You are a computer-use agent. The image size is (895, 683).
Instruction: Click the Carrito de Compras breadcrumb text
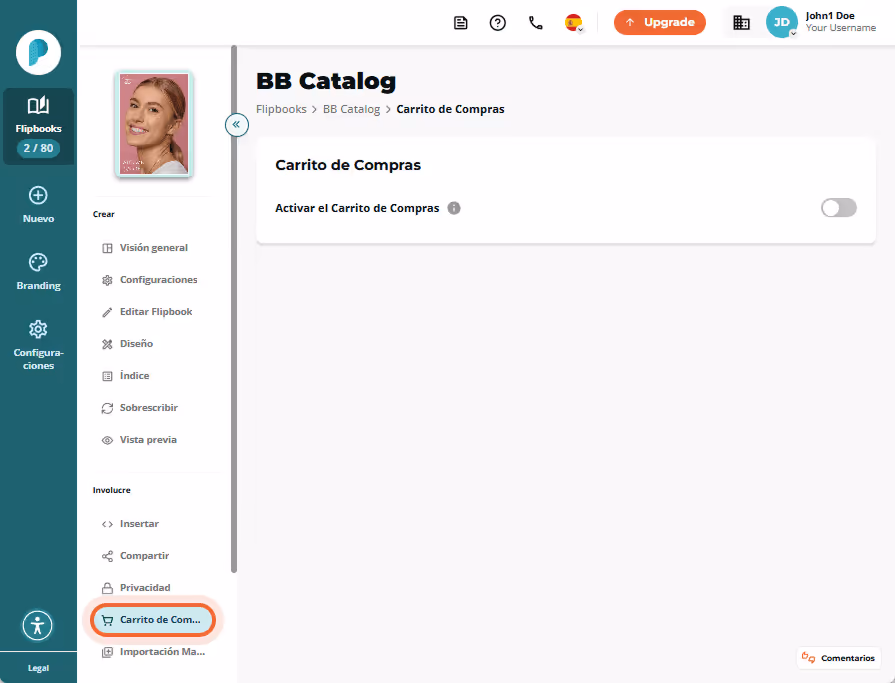pos(450,109)
